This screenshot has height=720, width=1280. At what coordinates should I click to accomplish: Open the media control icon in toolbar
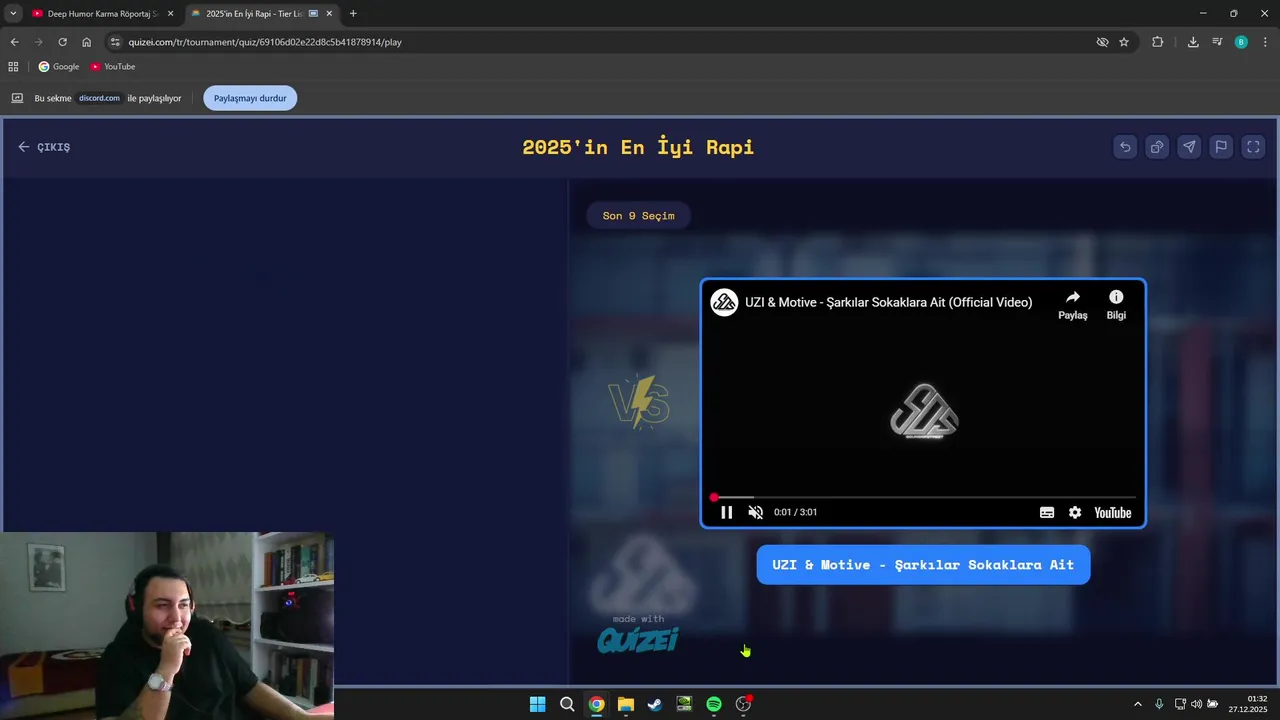1217,42
